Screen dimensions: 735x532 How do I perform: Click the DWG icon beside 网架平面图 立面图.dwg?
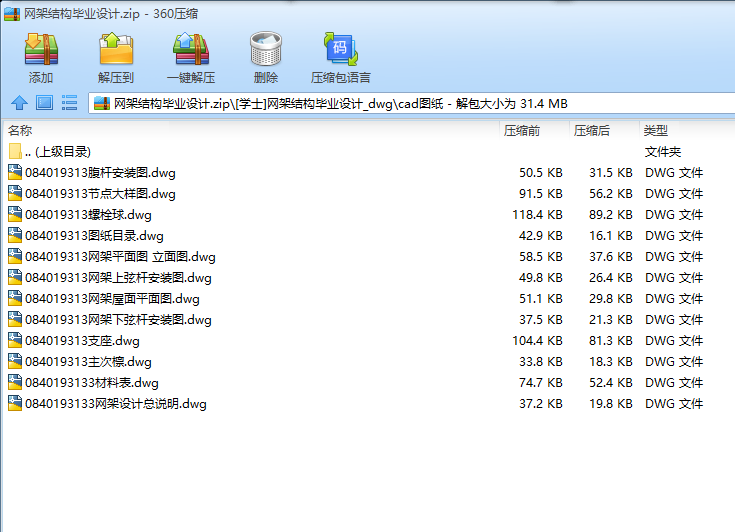pyautogui.click(x=15, y=256)
